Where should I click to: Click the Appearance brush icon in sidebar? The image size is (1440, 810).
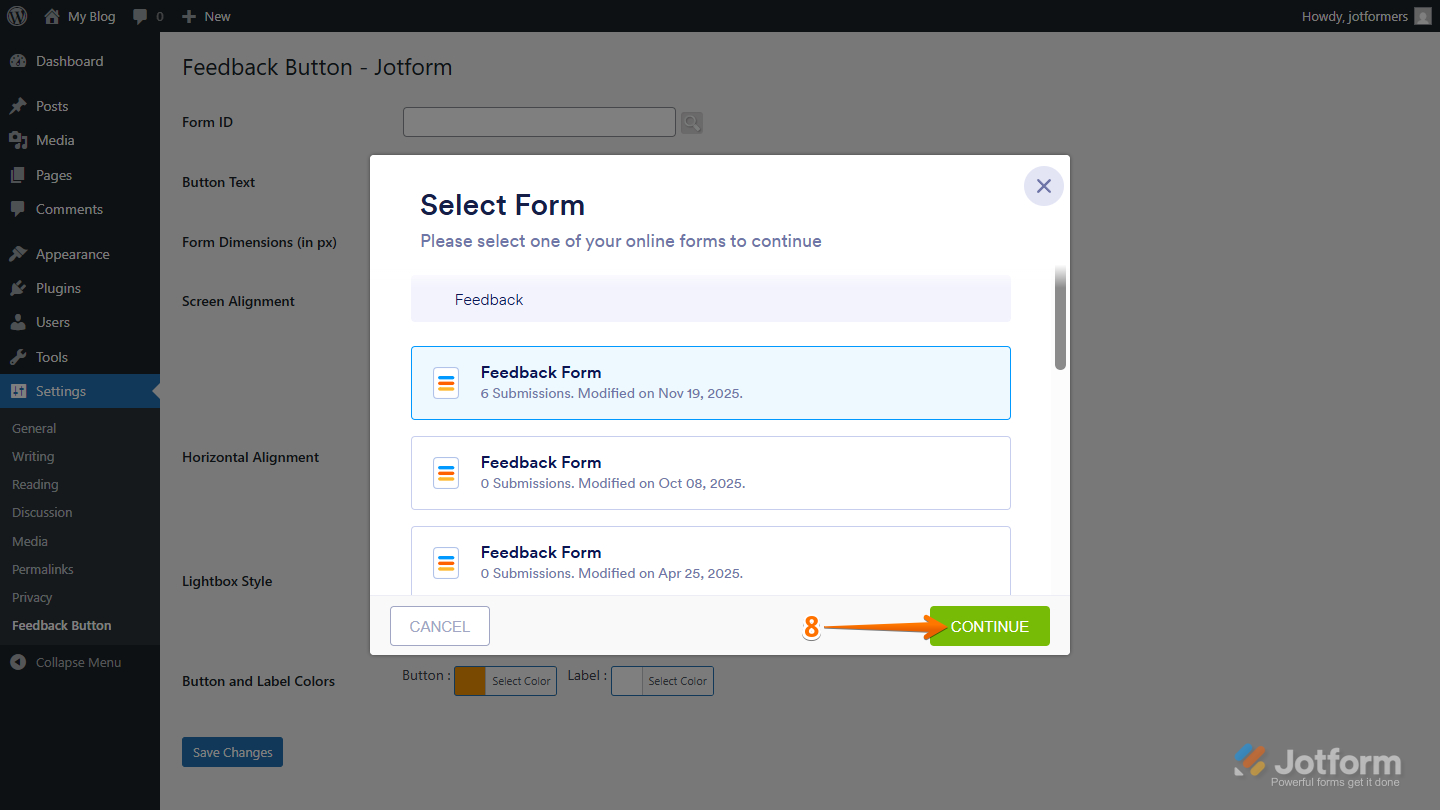[x=18, y=254]
